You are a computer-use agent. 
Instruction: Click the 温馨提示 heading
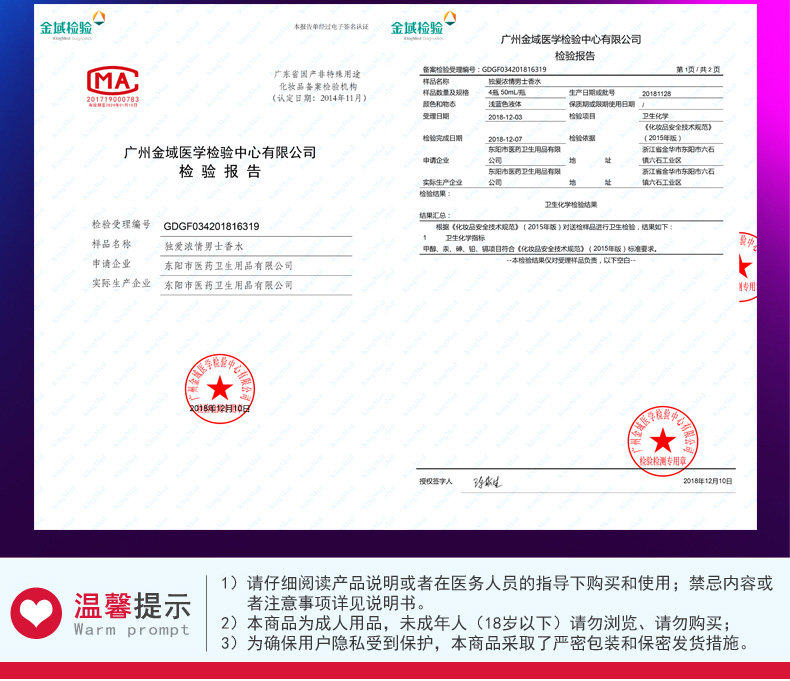point(133,605)
